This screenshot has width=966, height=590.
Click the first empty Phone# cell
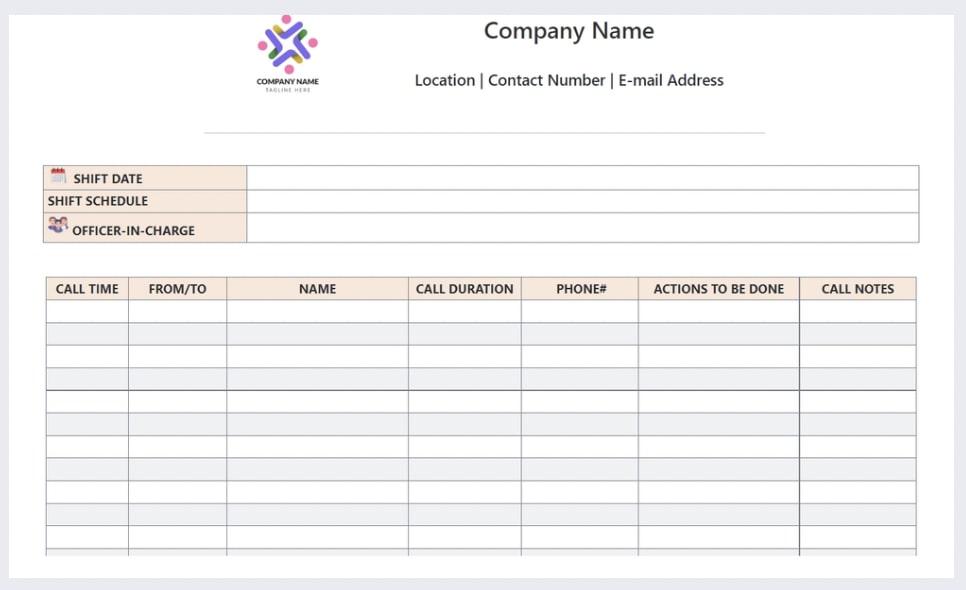click(580, 312)
